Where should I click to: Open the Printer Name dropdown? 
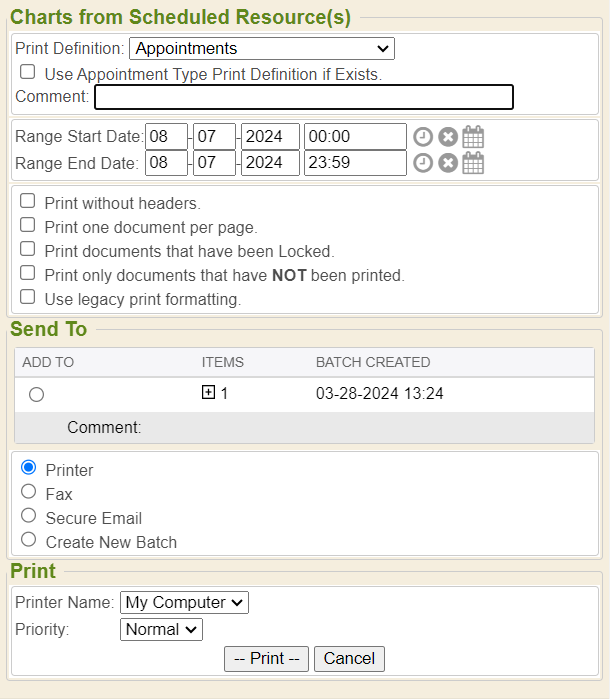coord(184,602)
